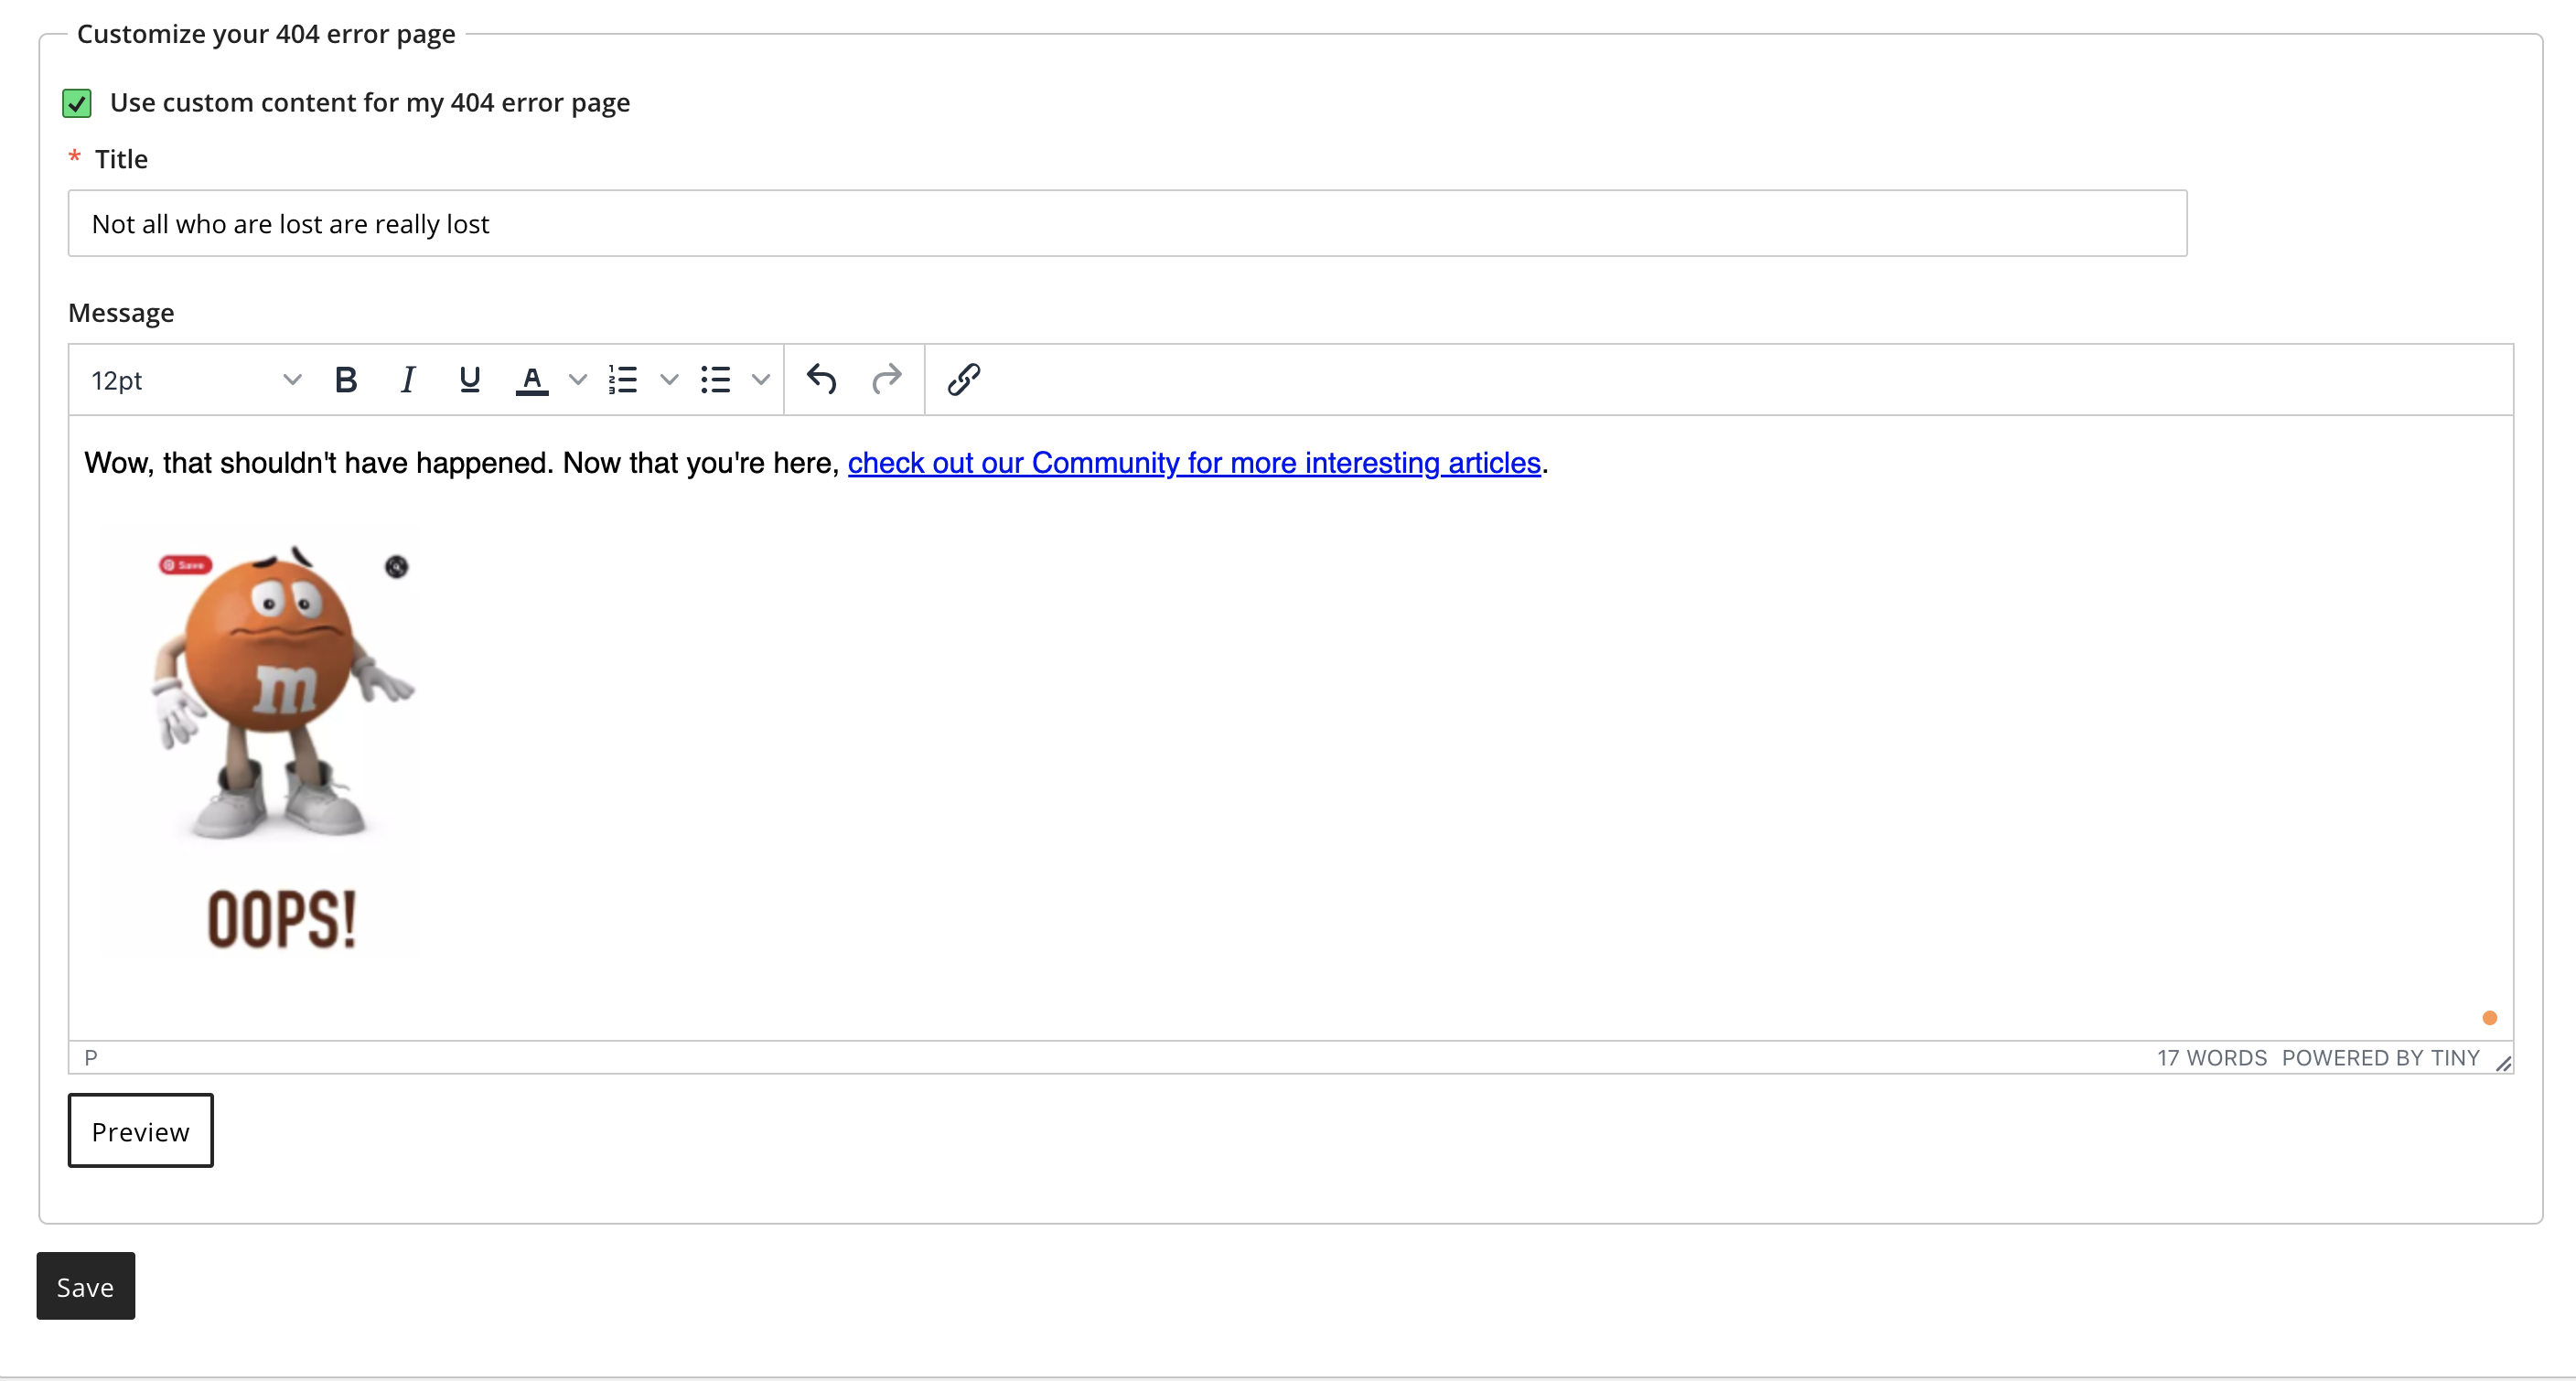Insert a bulleted list

point(715,380)
